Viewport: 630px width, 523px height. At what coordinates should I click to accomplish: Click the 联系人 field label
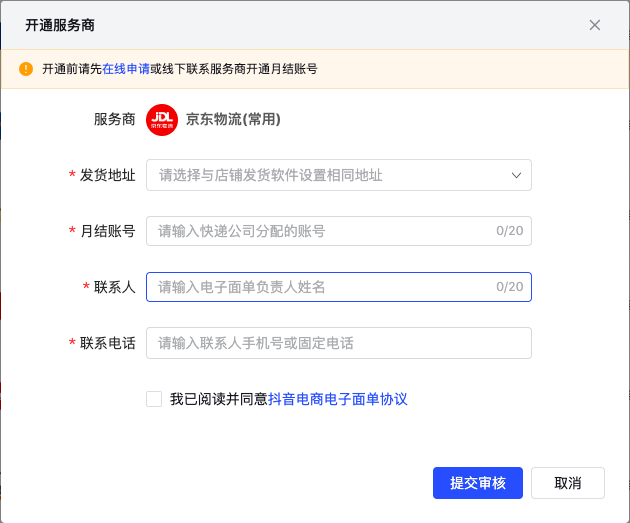coord(115,287)
